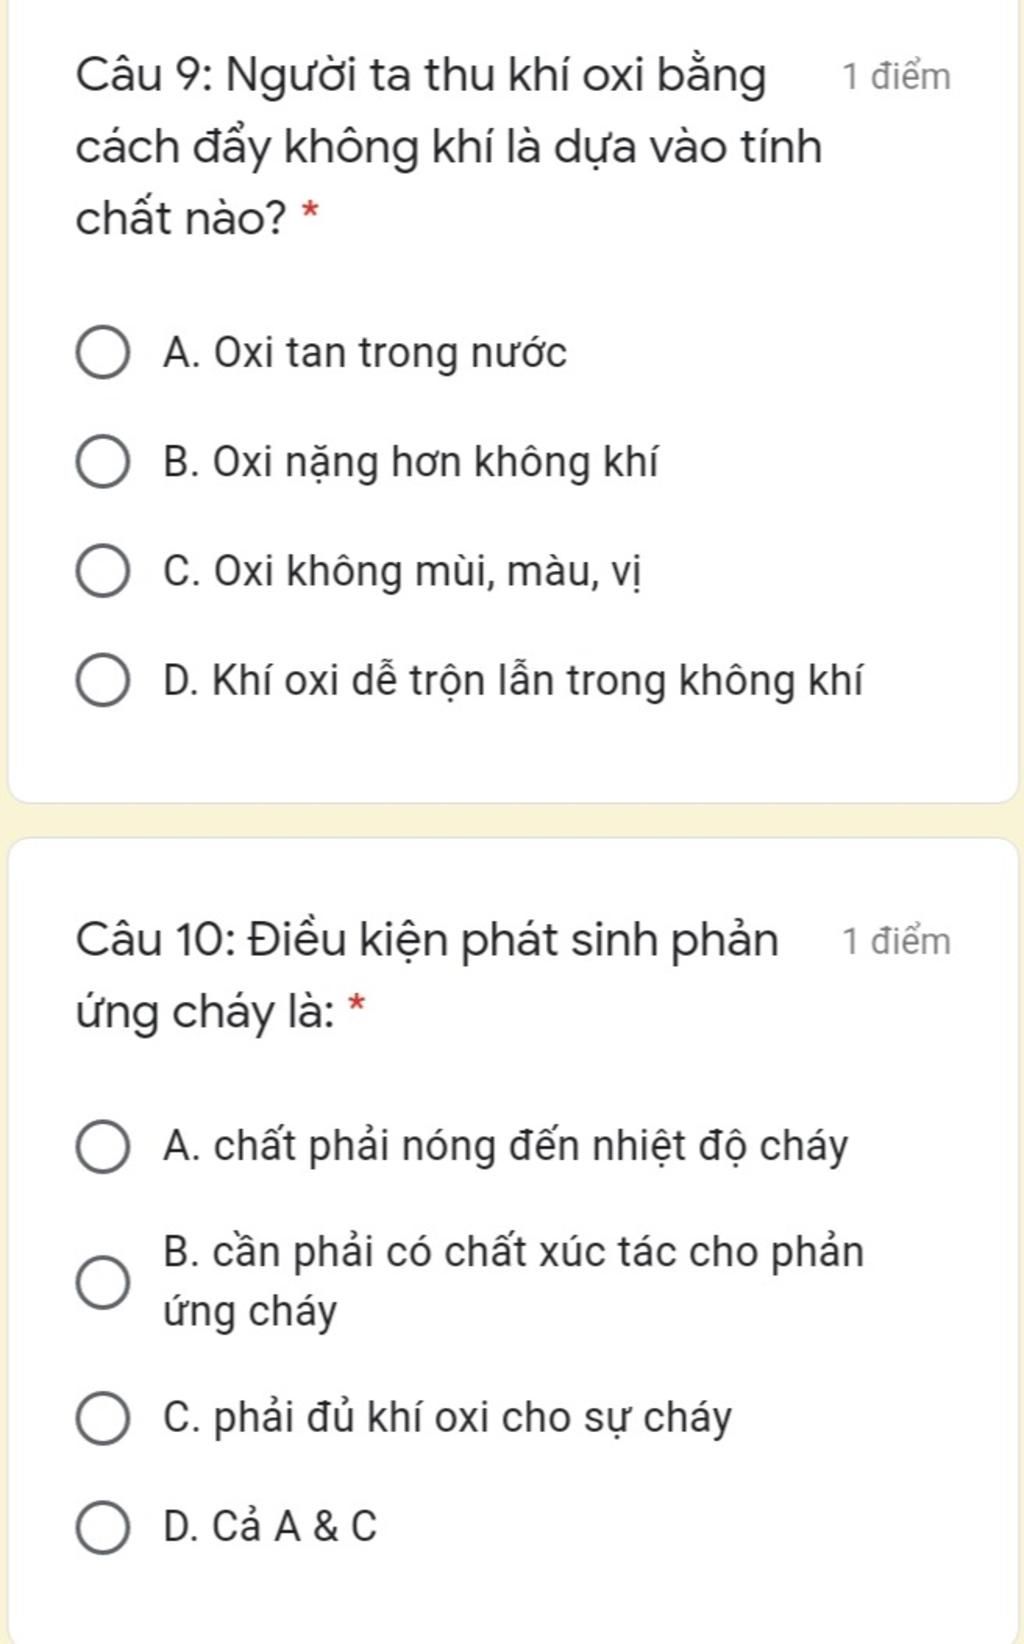This screenshot has width=1024, height=1644.
Task: Click the answer text 'Oxi không mùi, màu, vị'
Action: pyautogui.click(x=428, y=572)
